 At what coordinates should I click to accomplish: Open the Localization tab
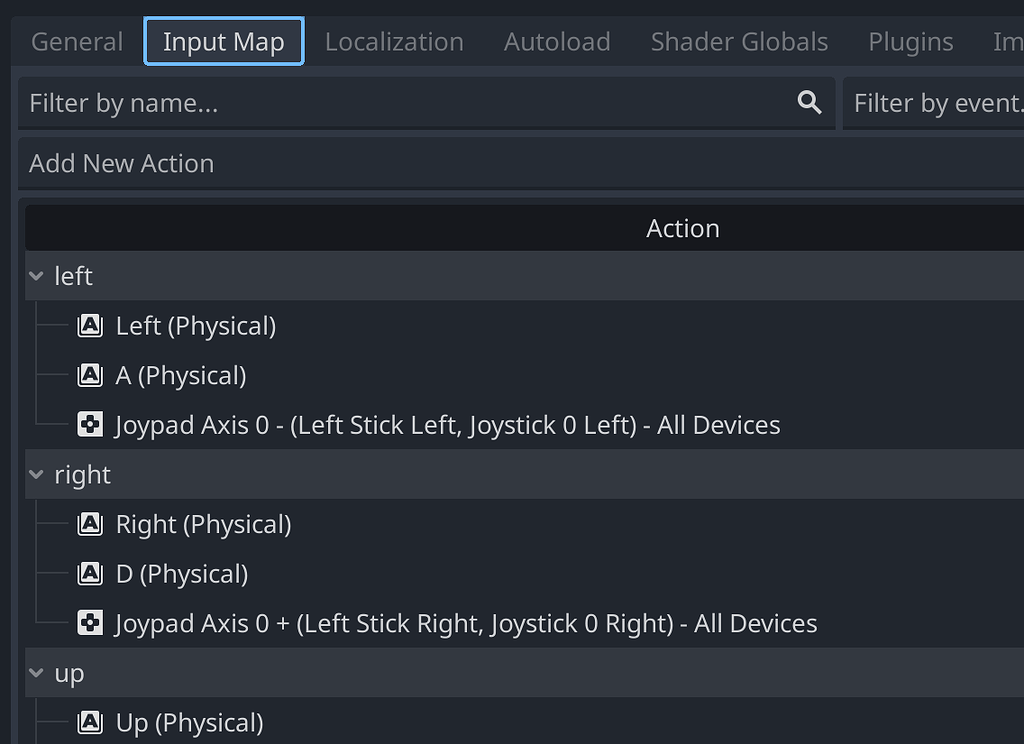(394, 42)
